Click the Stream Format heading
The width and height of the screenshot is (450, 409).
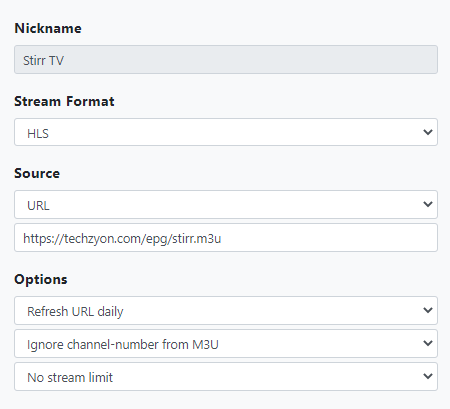(x=64, y=101)
